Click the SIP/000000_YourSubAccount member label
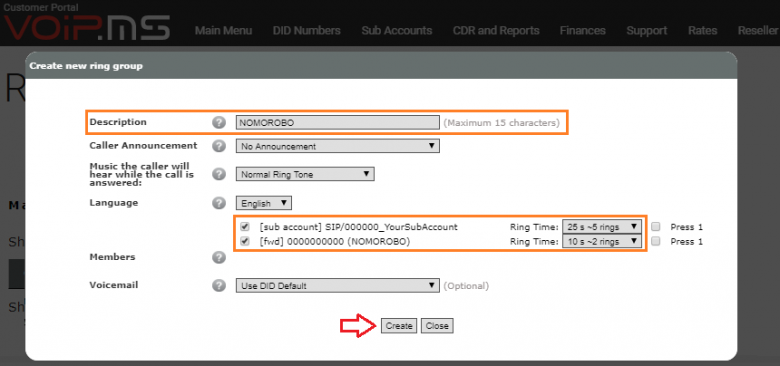780x366 pixels. point(359,227)
